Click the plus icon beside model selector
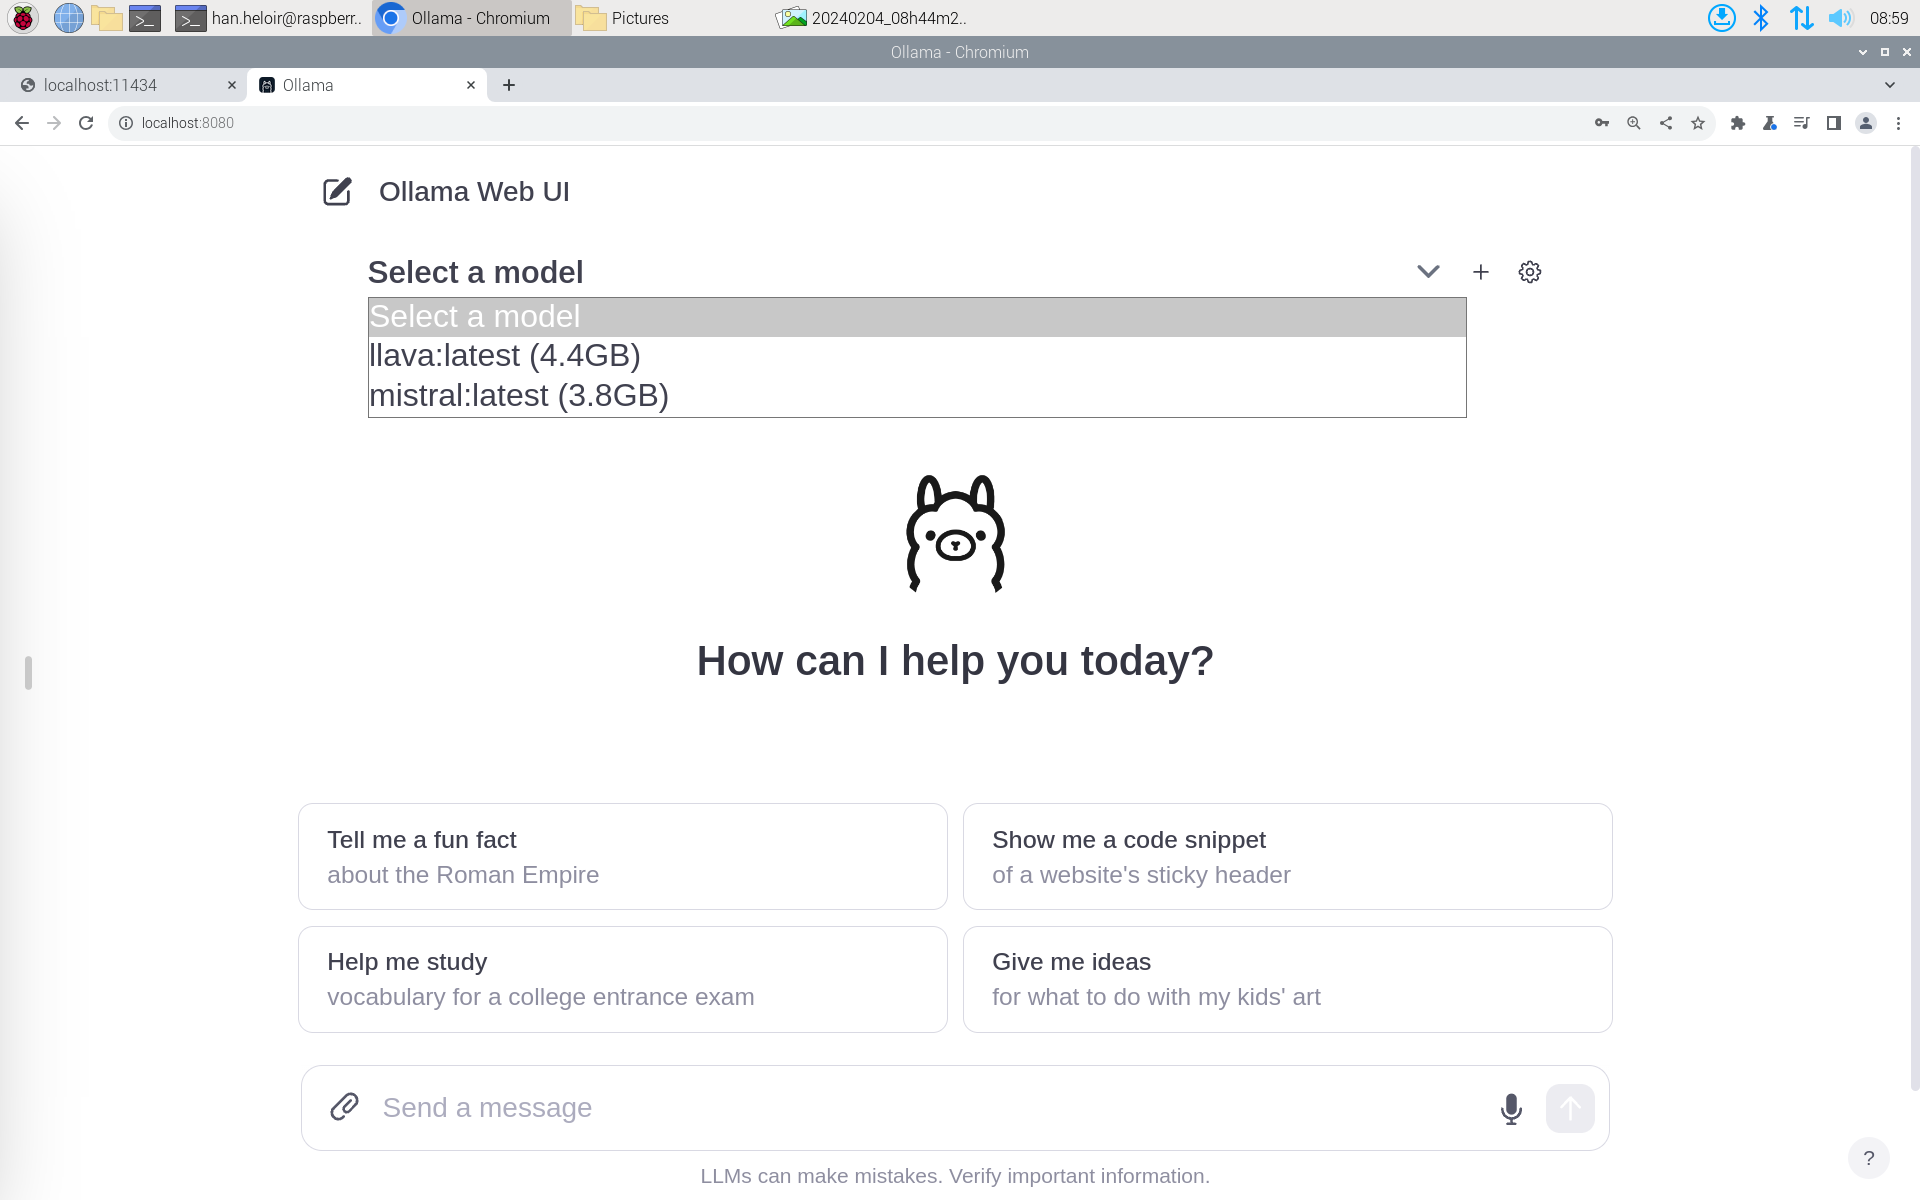 point(1481,272)
